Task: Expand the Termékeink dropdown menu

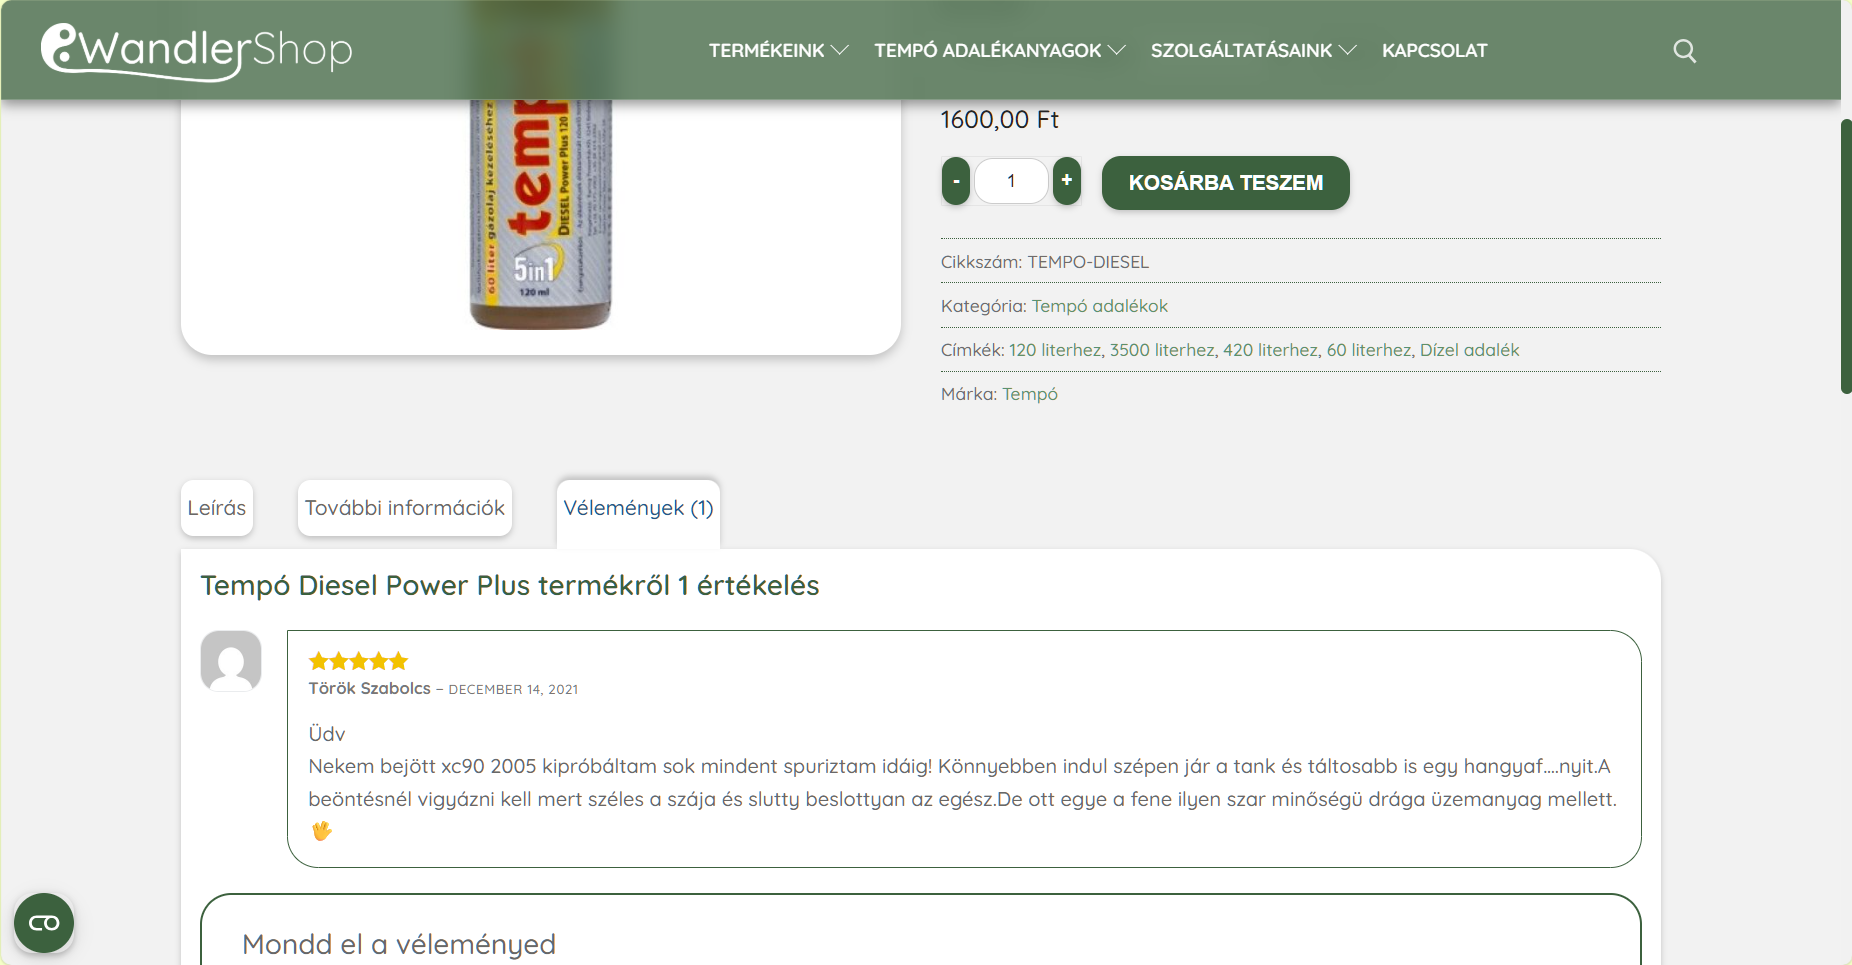Action: coord(779,51)
